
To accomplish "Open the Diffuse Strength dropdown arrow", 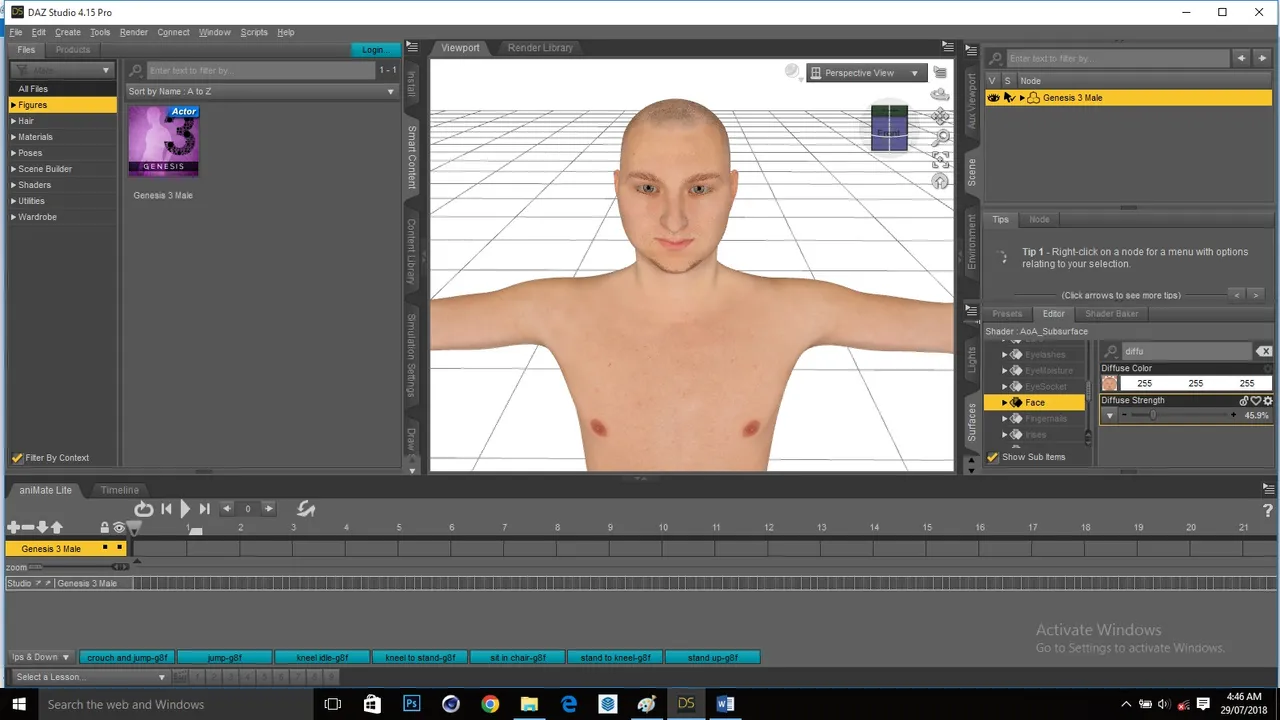I will pos(1110,415).
